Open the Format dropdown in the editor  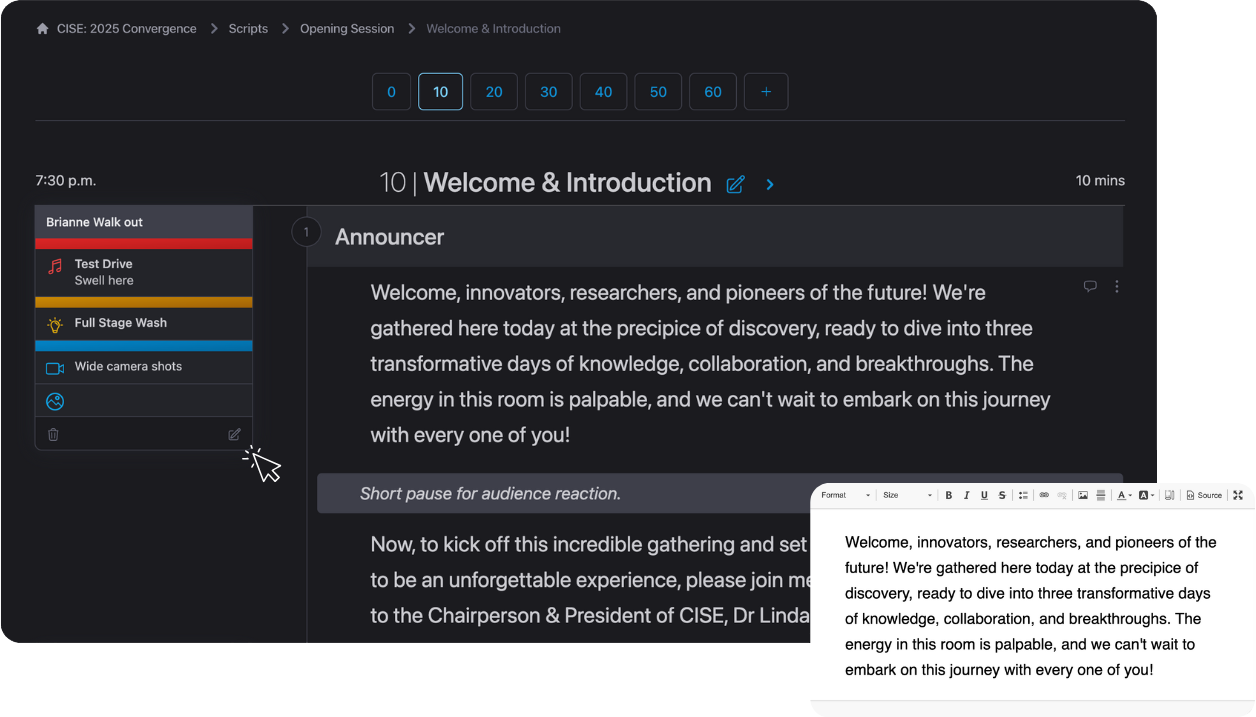(846, 495)
